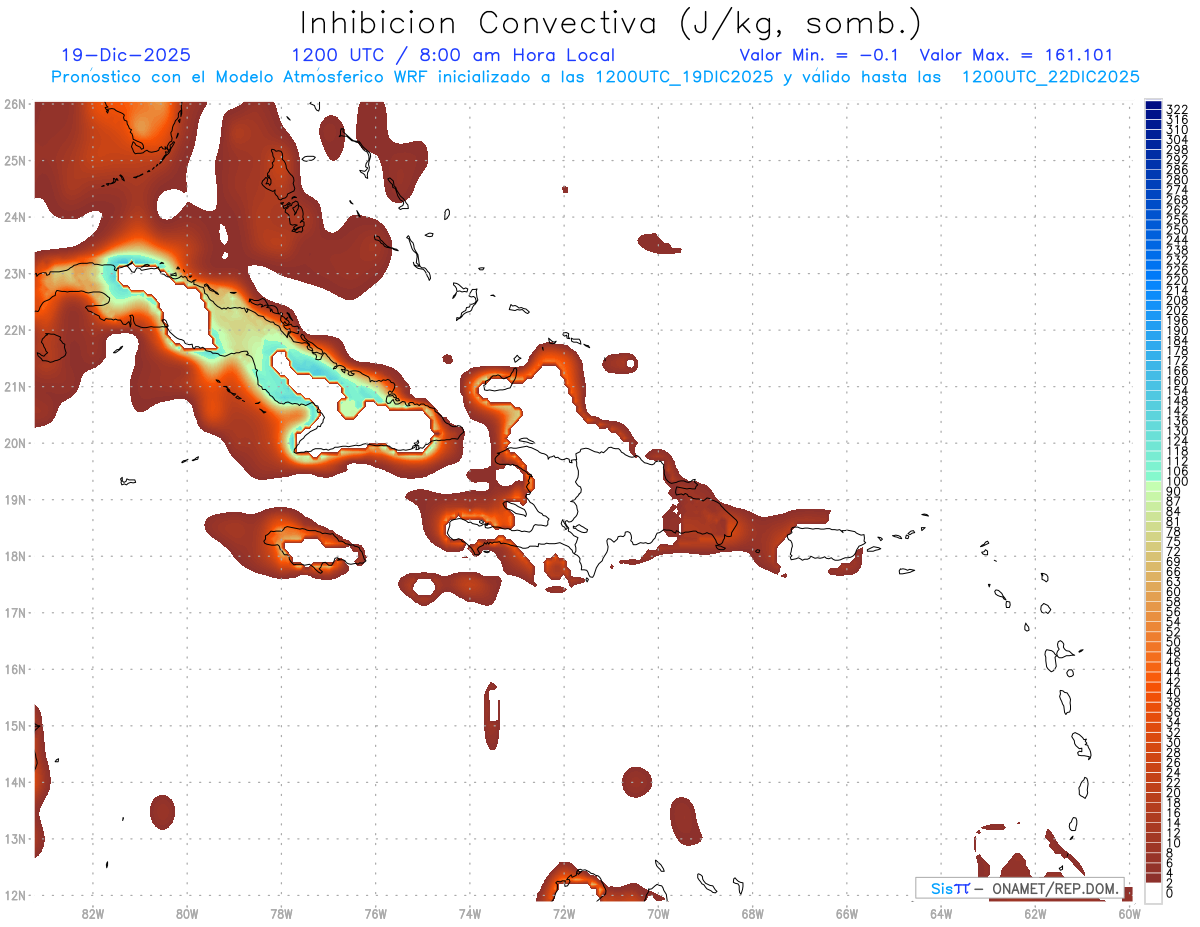Click the '22N' latitude label
This screenshot has width=1200, height=927.
14,330
